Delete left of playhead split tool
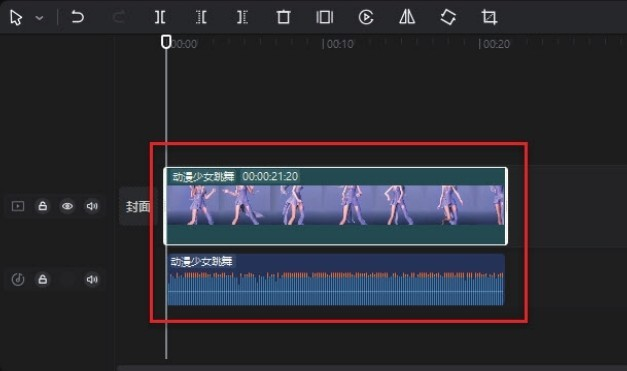Image resolution: width=627 pixels, height=371 pixels. coord(201,17)
